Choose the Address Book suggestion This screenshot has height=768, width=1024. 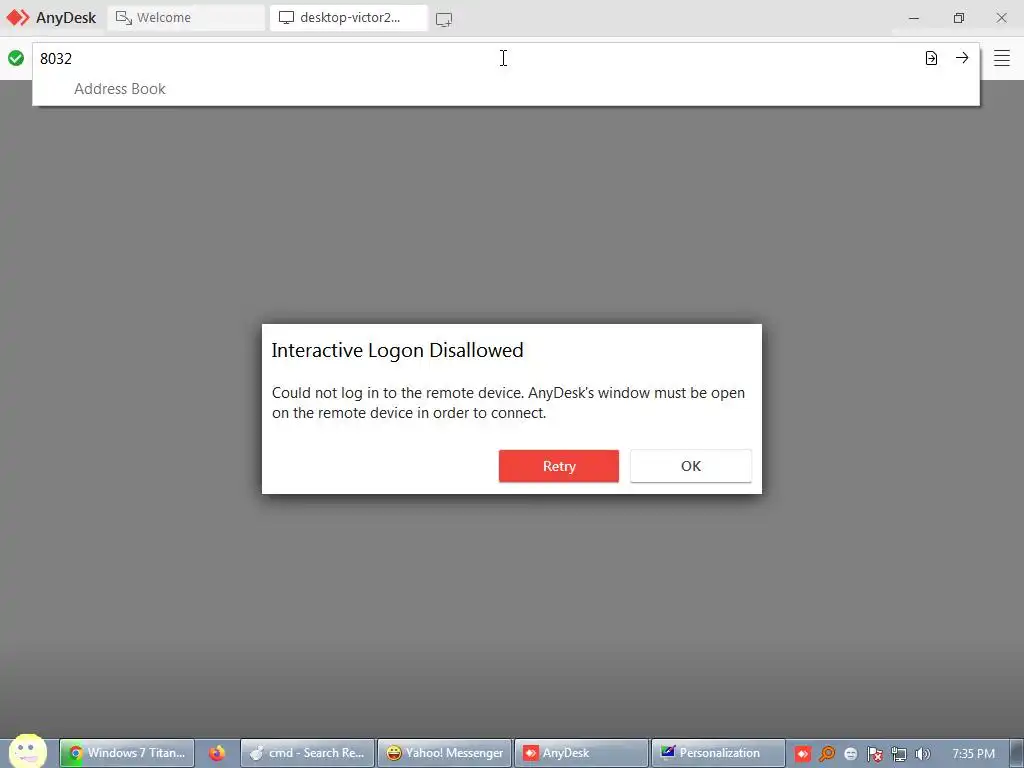(120, 89)
